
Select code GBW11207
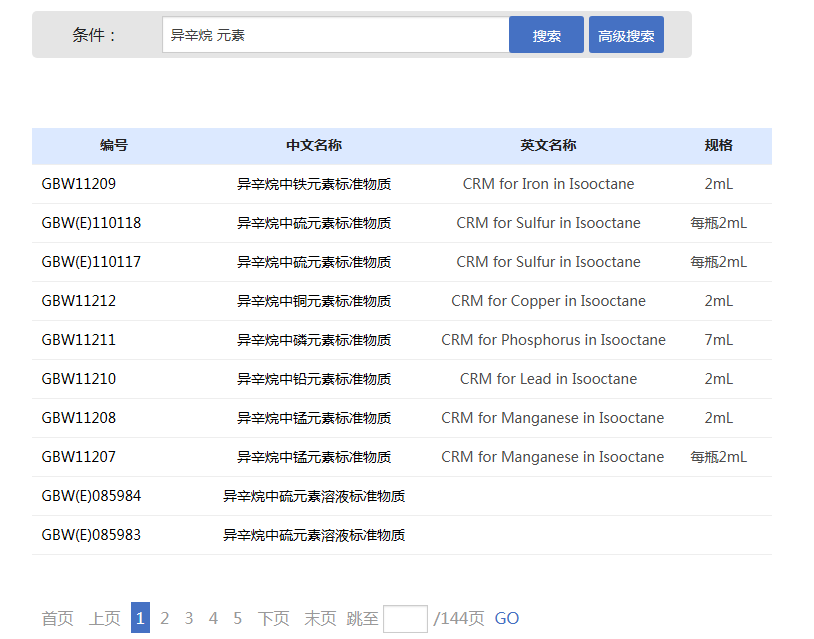79,457
